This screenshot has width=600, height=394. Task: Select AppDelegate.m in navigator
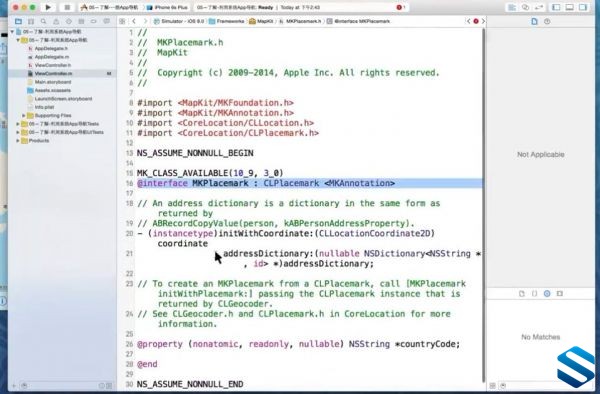point(52,57)
